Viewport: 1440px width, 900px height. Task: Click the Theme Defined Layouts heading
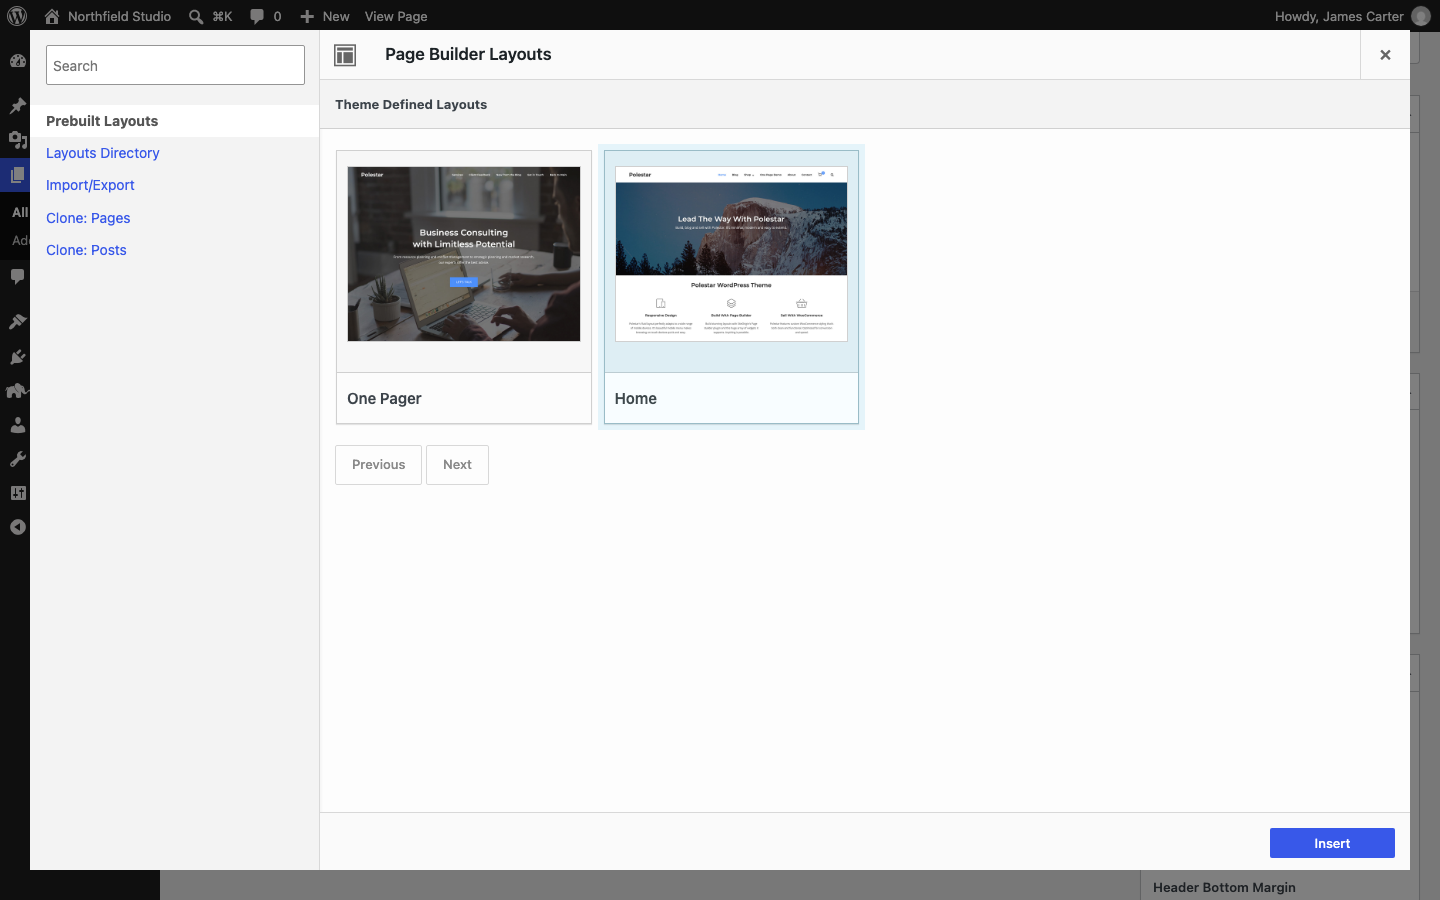point(411,104)
